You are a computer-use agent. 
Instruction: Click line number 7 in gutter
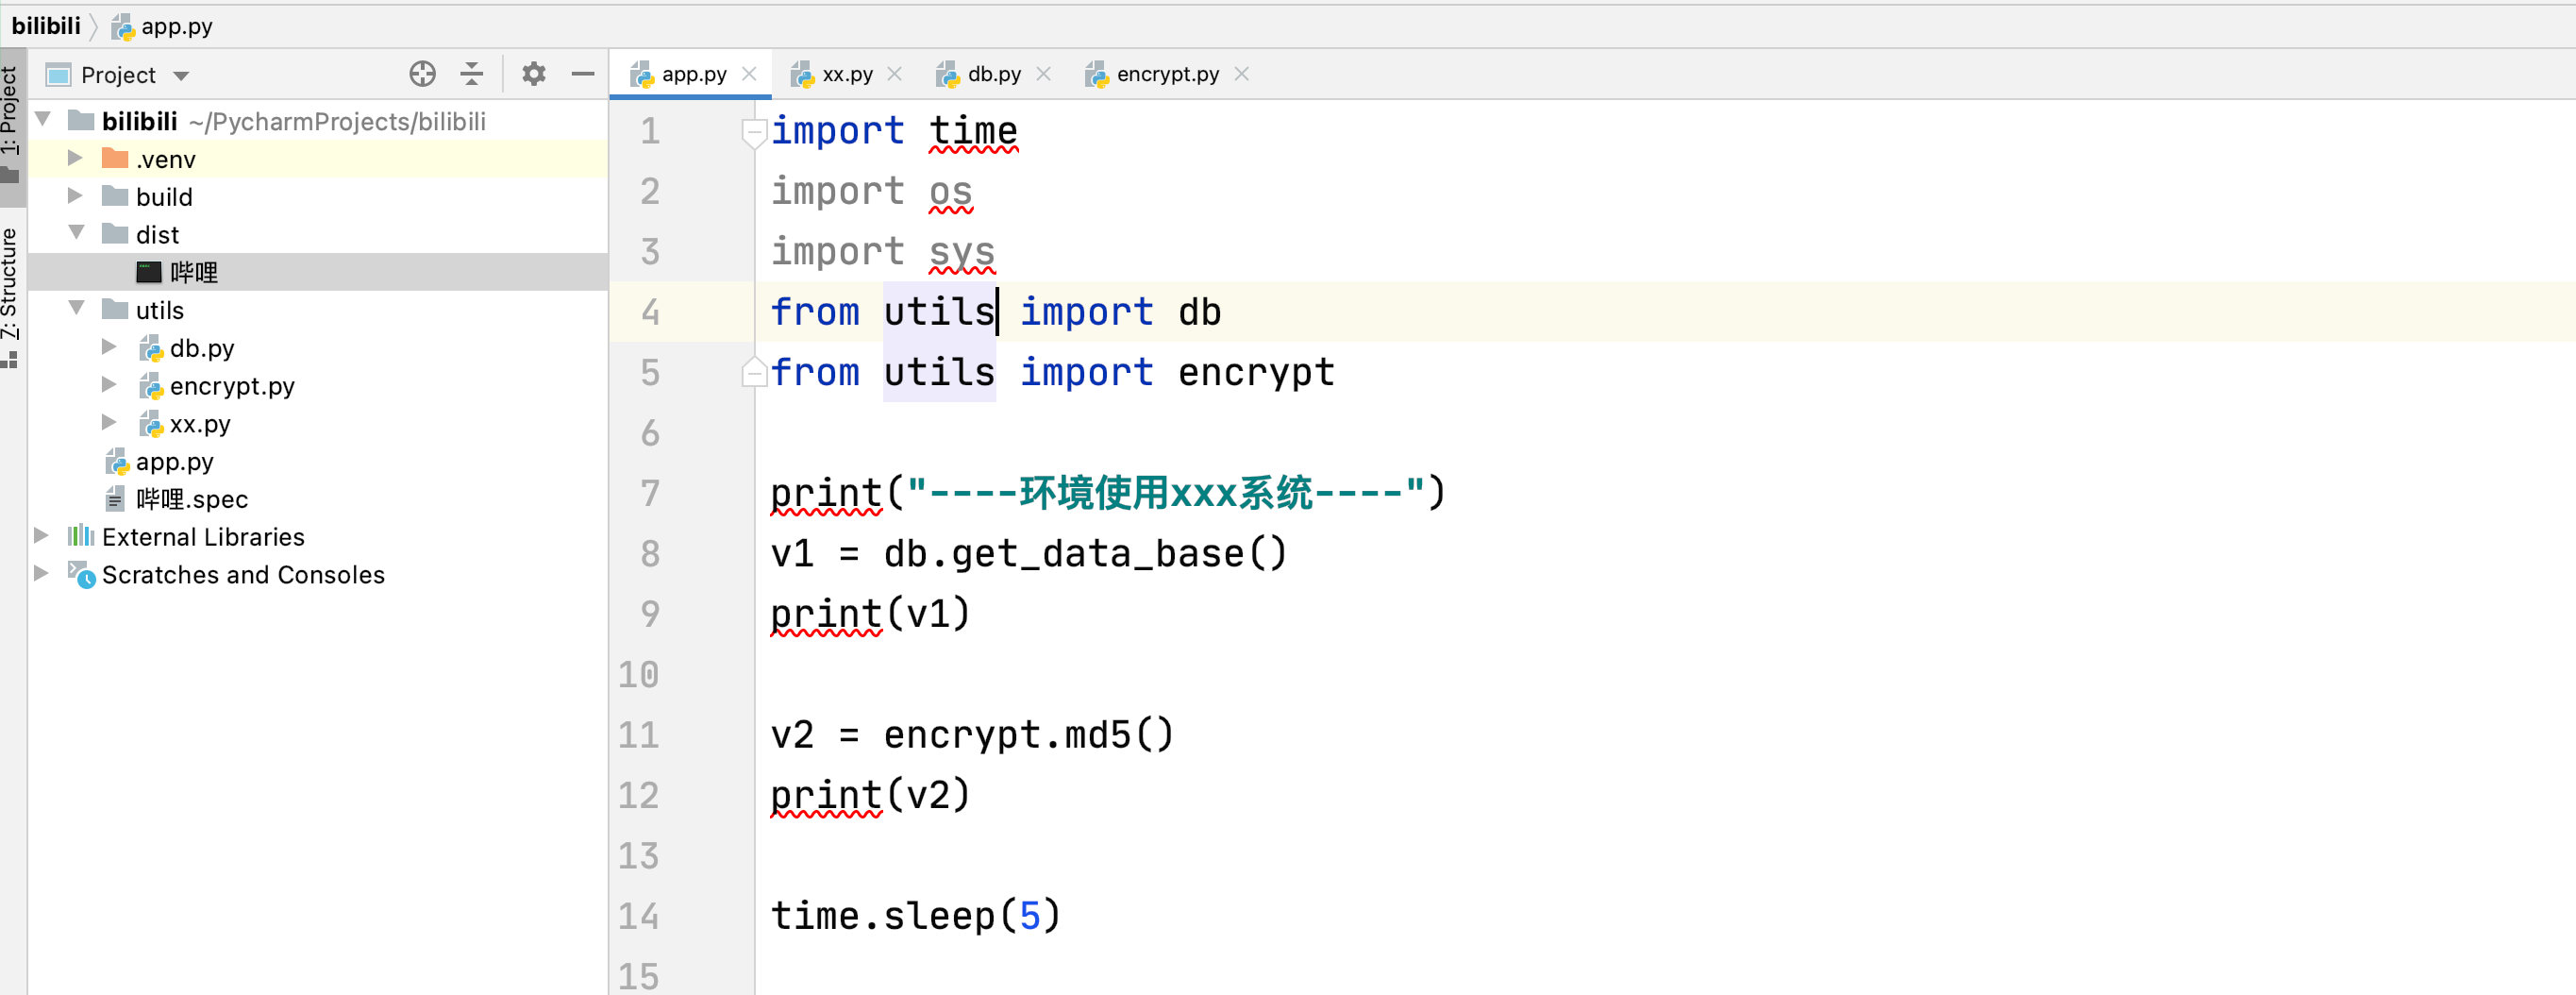(x=650, y=493)
